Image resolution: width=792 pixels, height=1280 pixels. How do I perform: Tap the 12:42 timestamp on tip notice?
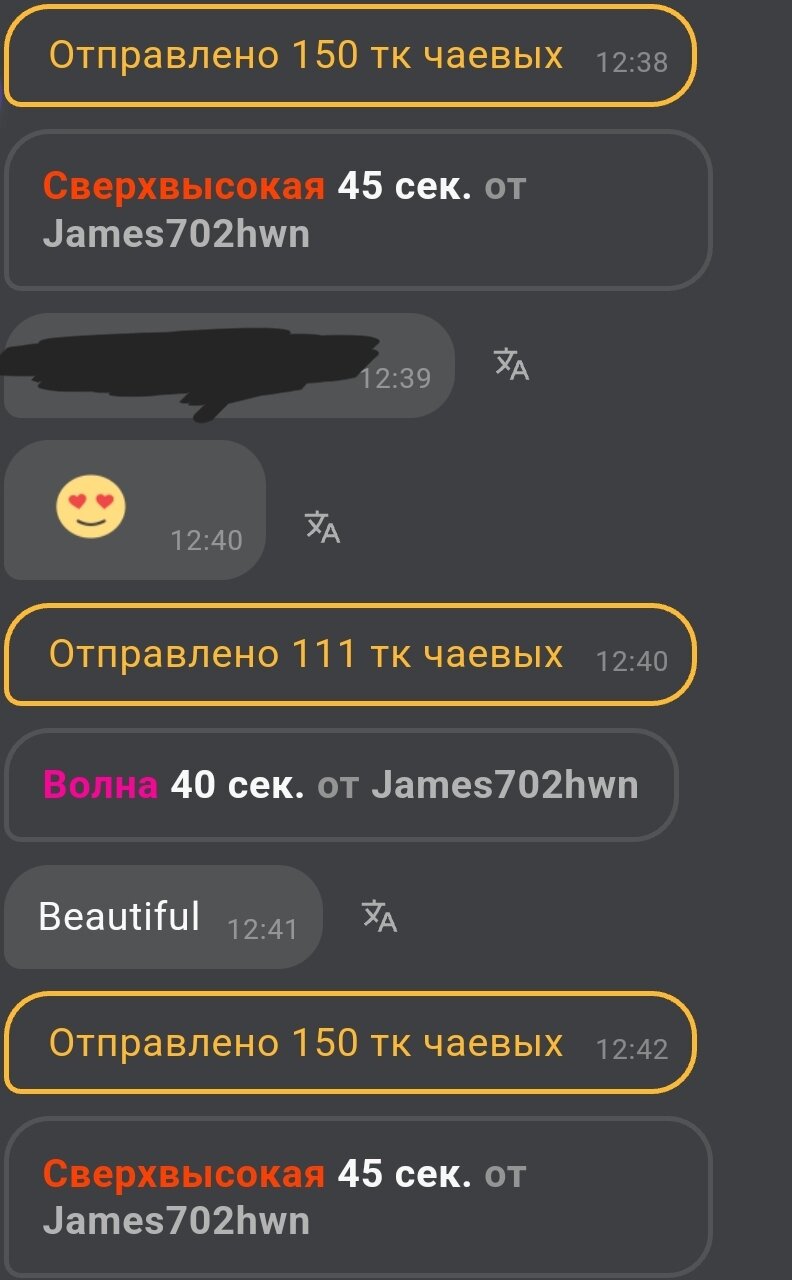(x=632, y=1049)
